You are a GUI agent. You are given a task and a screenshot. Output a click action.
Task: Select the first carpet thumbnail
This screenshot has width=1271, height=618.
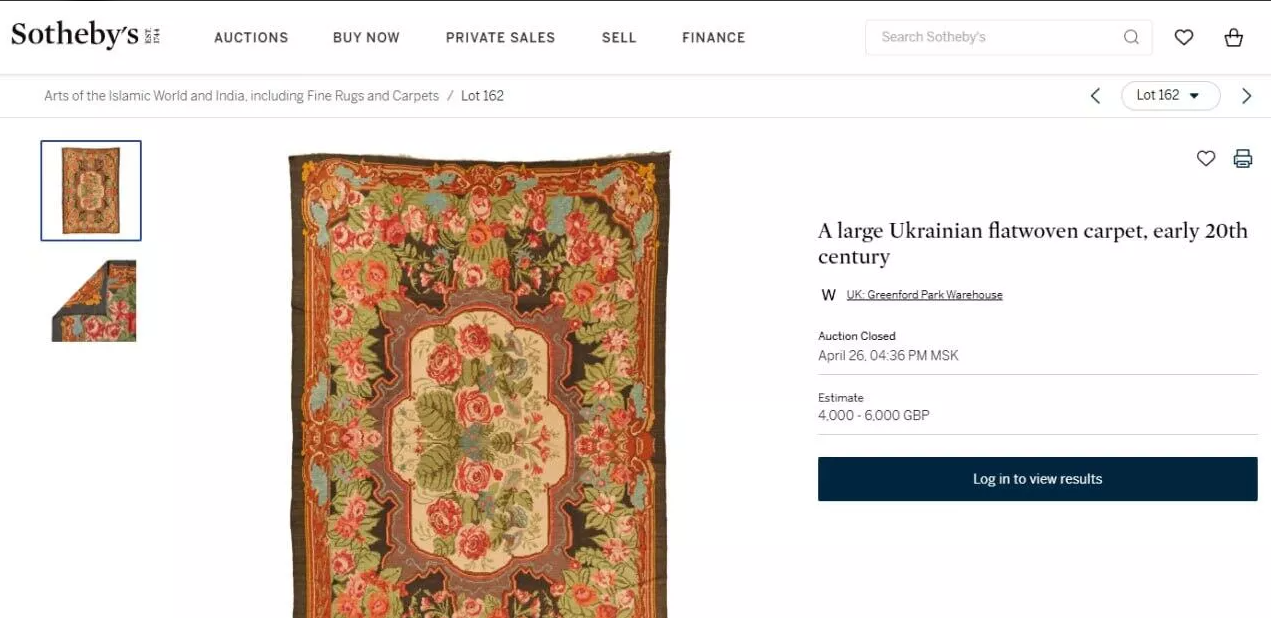[91, 191]
